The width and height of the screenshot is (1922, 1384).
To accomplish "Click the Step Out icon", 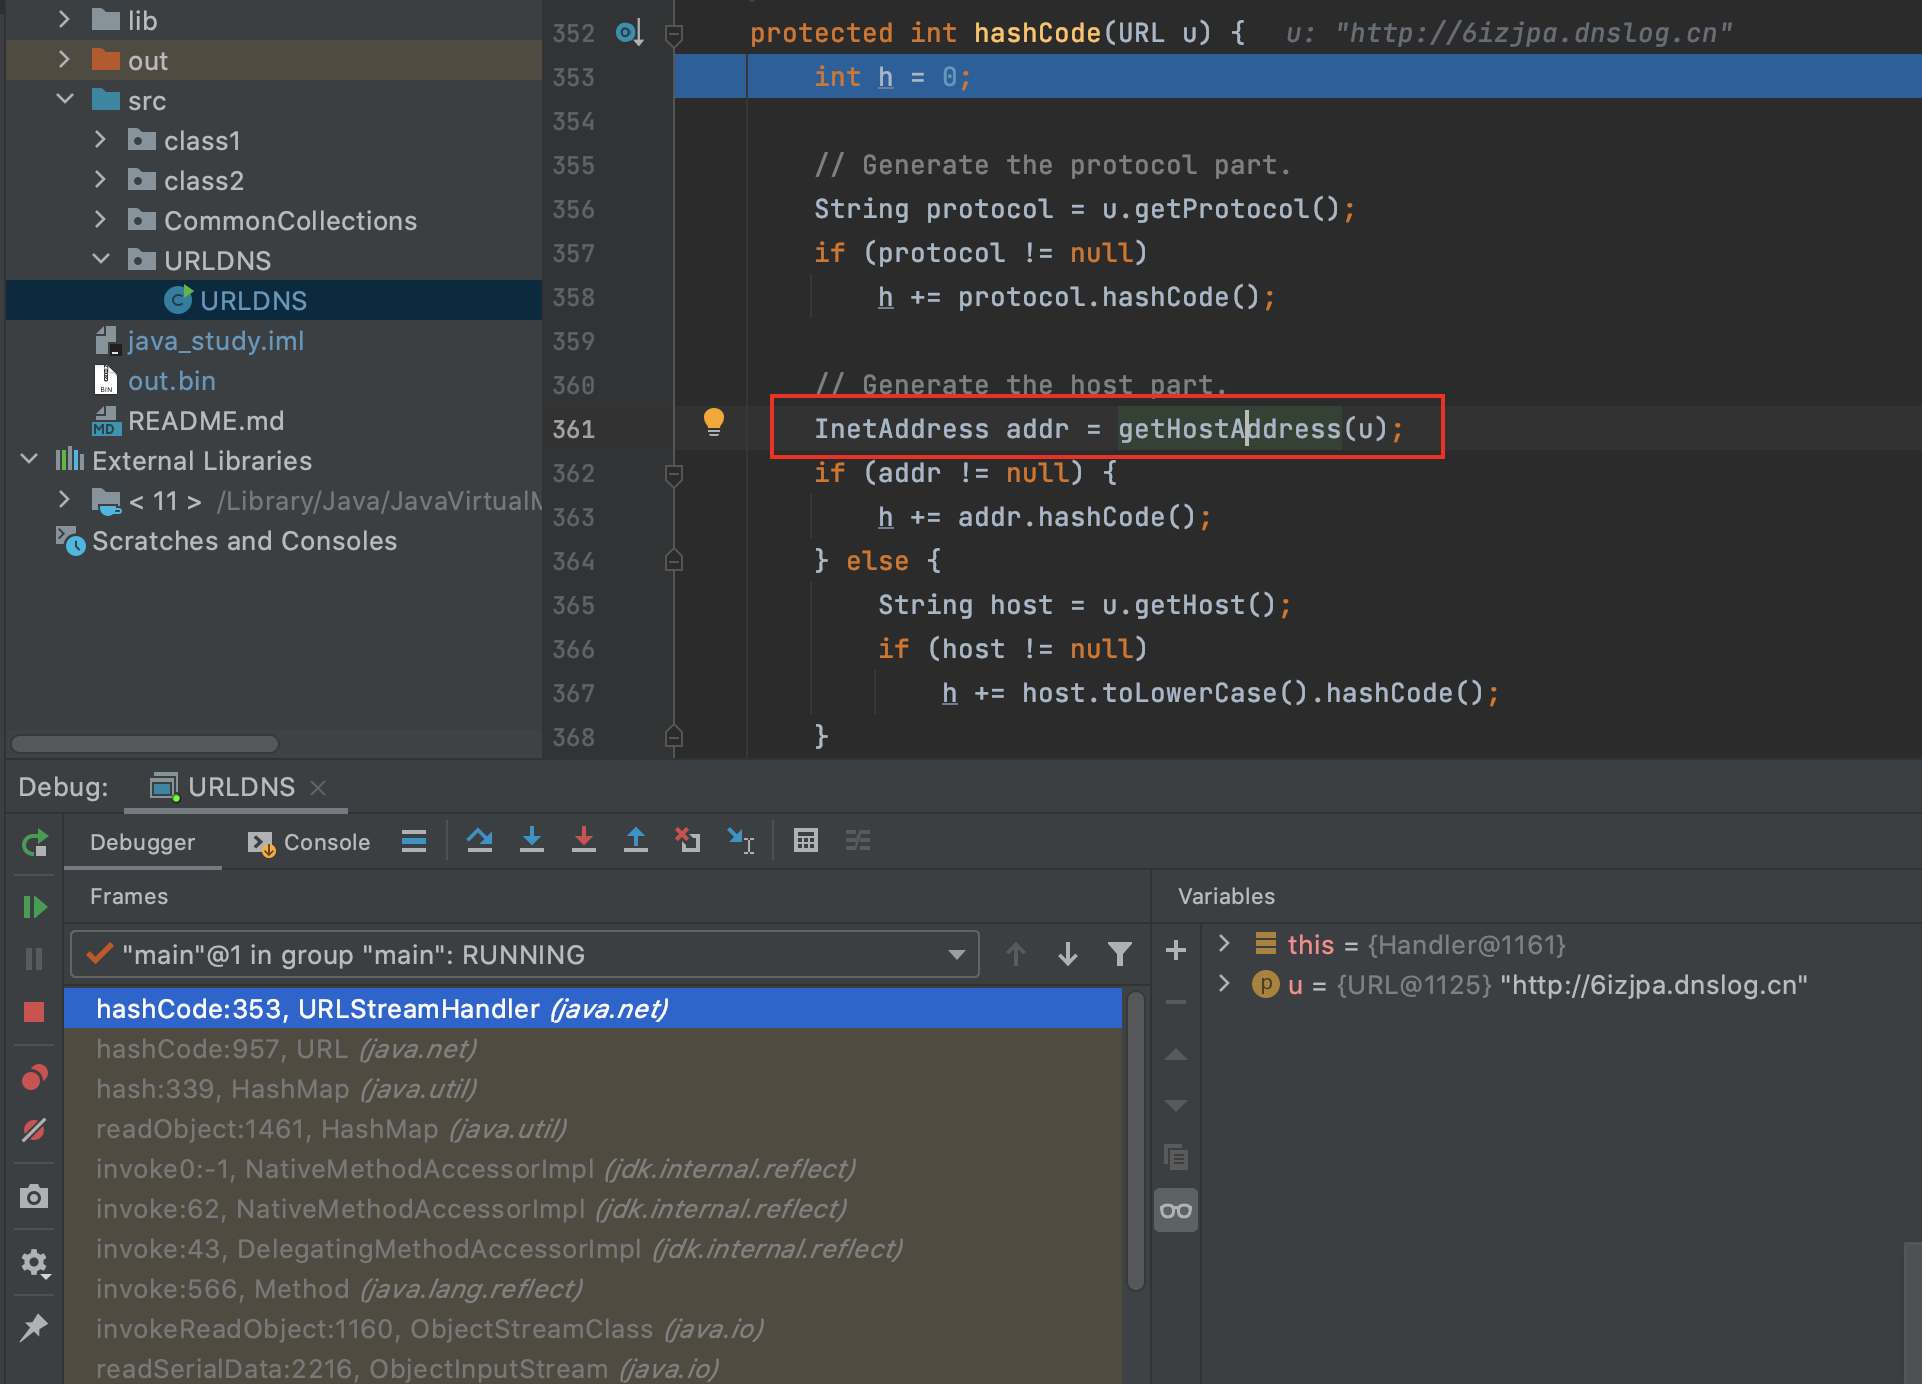I will click(636, 840).
